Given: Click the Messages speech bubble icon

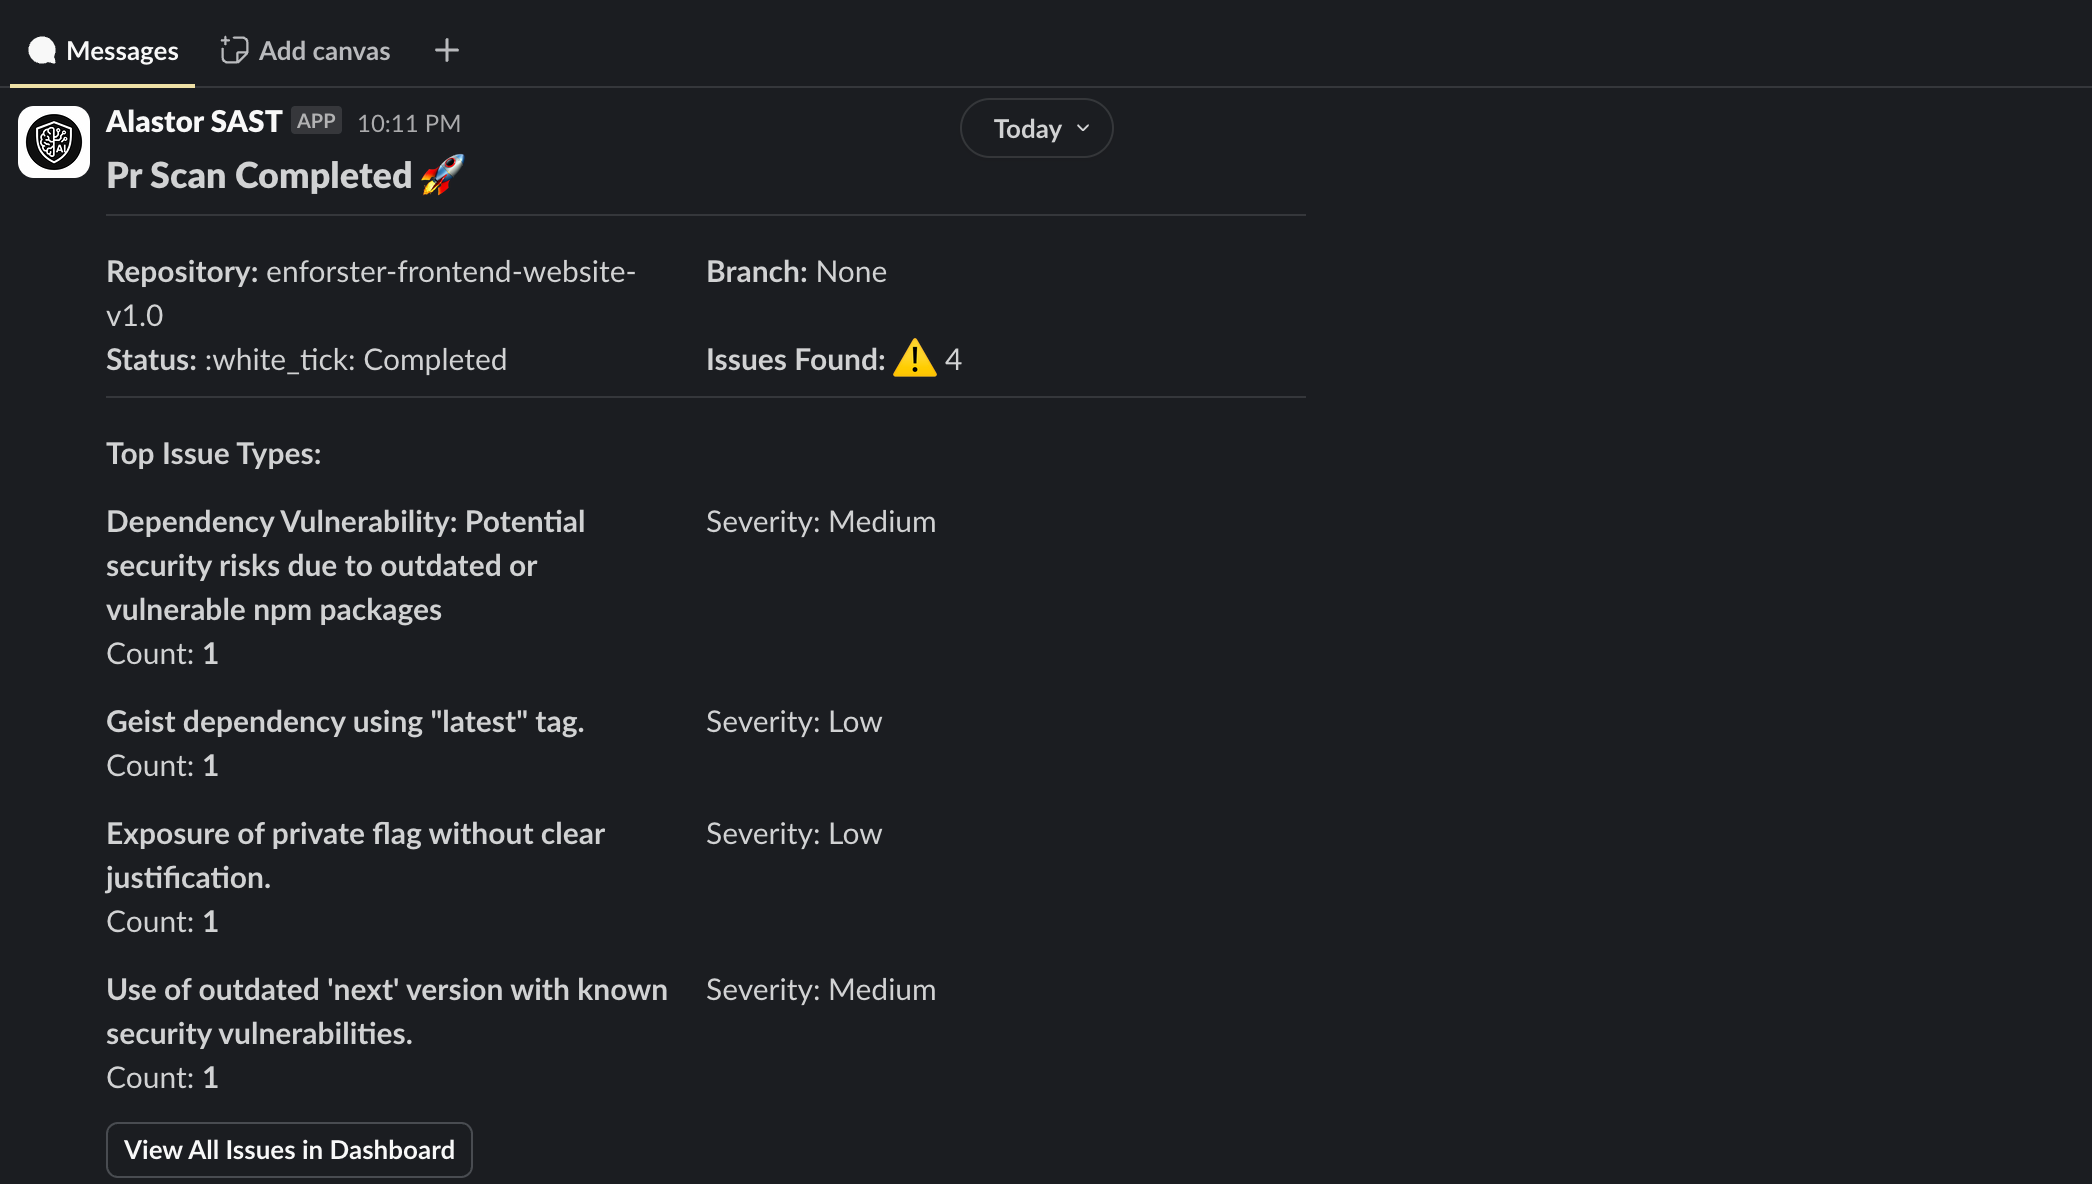Looking at the screenshot, I should [42, 50].
